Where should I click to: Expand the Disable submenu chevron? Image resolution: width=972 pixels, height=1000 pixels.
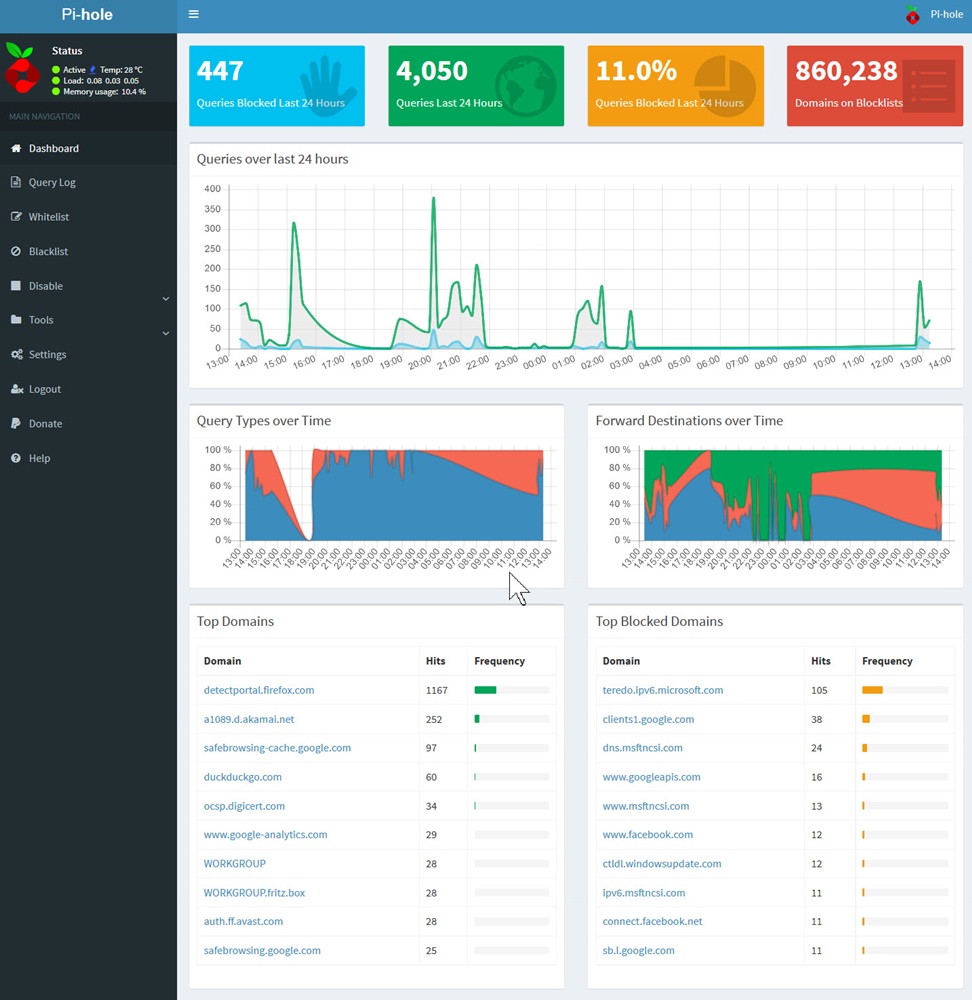(x=166, y=299)
